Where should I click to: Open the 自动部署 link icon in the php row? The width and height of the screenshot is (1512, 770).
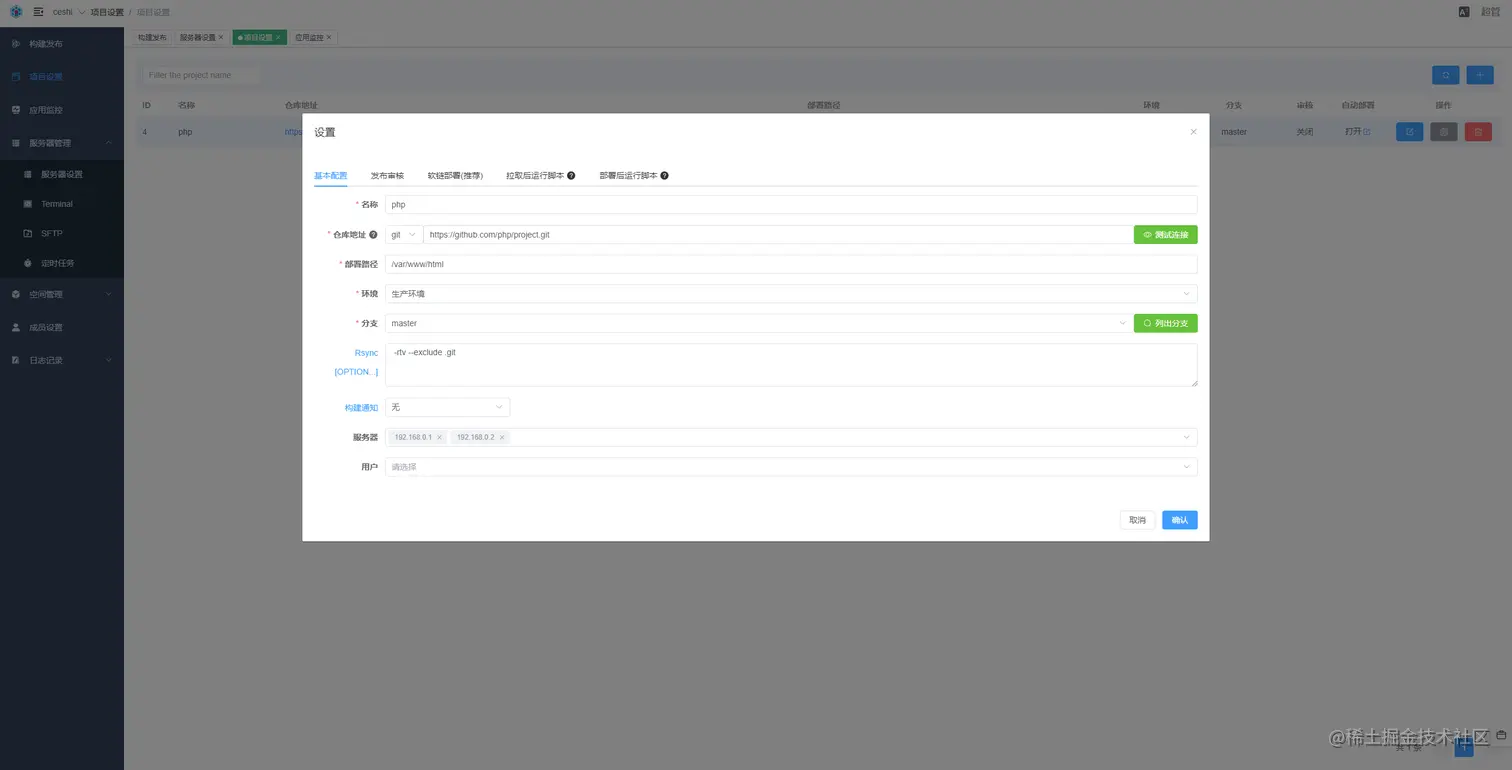coord(1367,132)
